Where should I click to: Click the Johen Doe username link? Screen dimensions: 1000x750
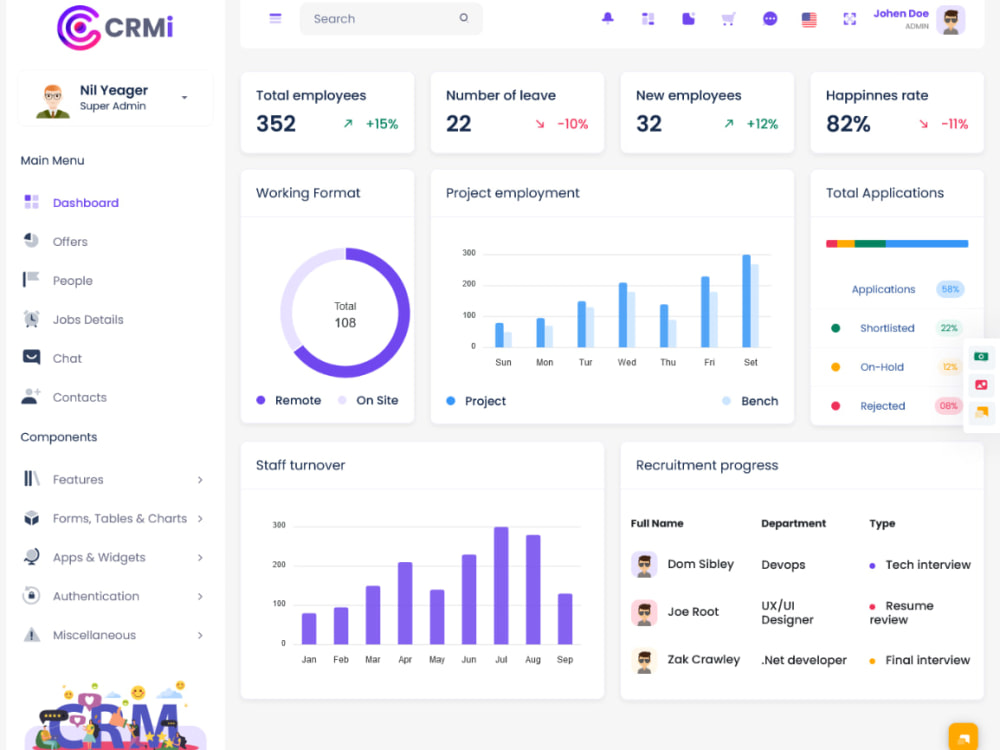point(901,13)
